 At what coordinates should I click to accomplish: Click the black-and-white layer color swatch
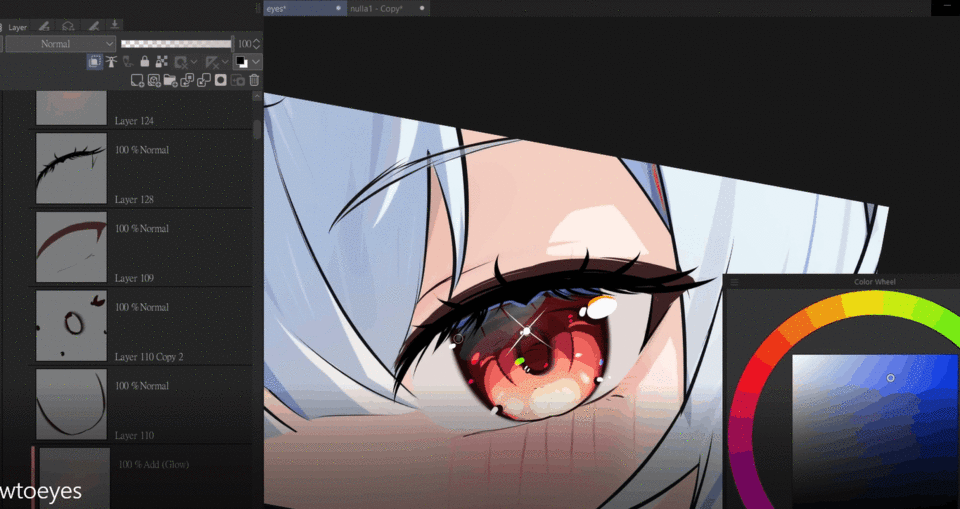(241, 62)
